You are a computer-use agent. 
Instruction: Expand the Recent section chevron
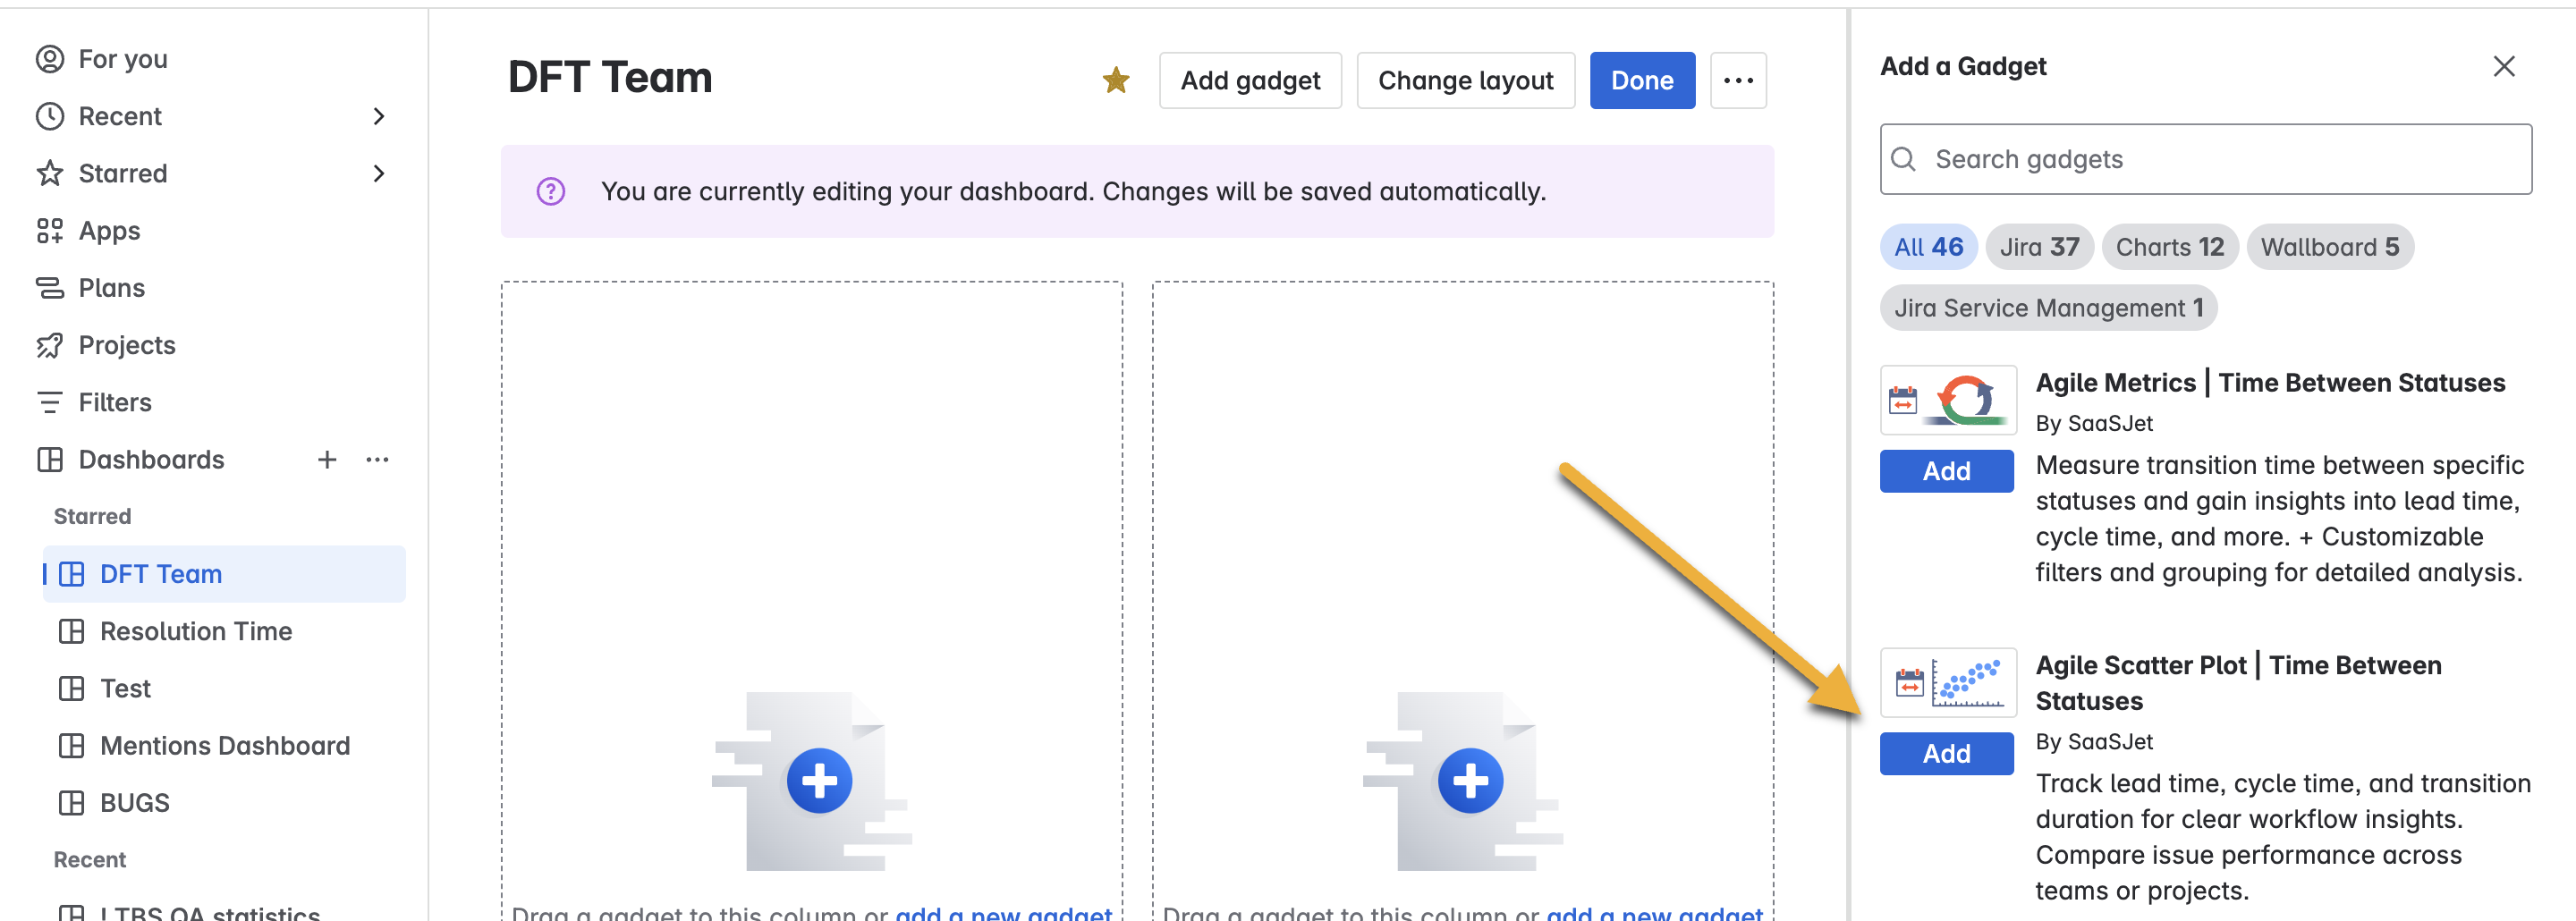pyautogui.click(x=380, y=116)
